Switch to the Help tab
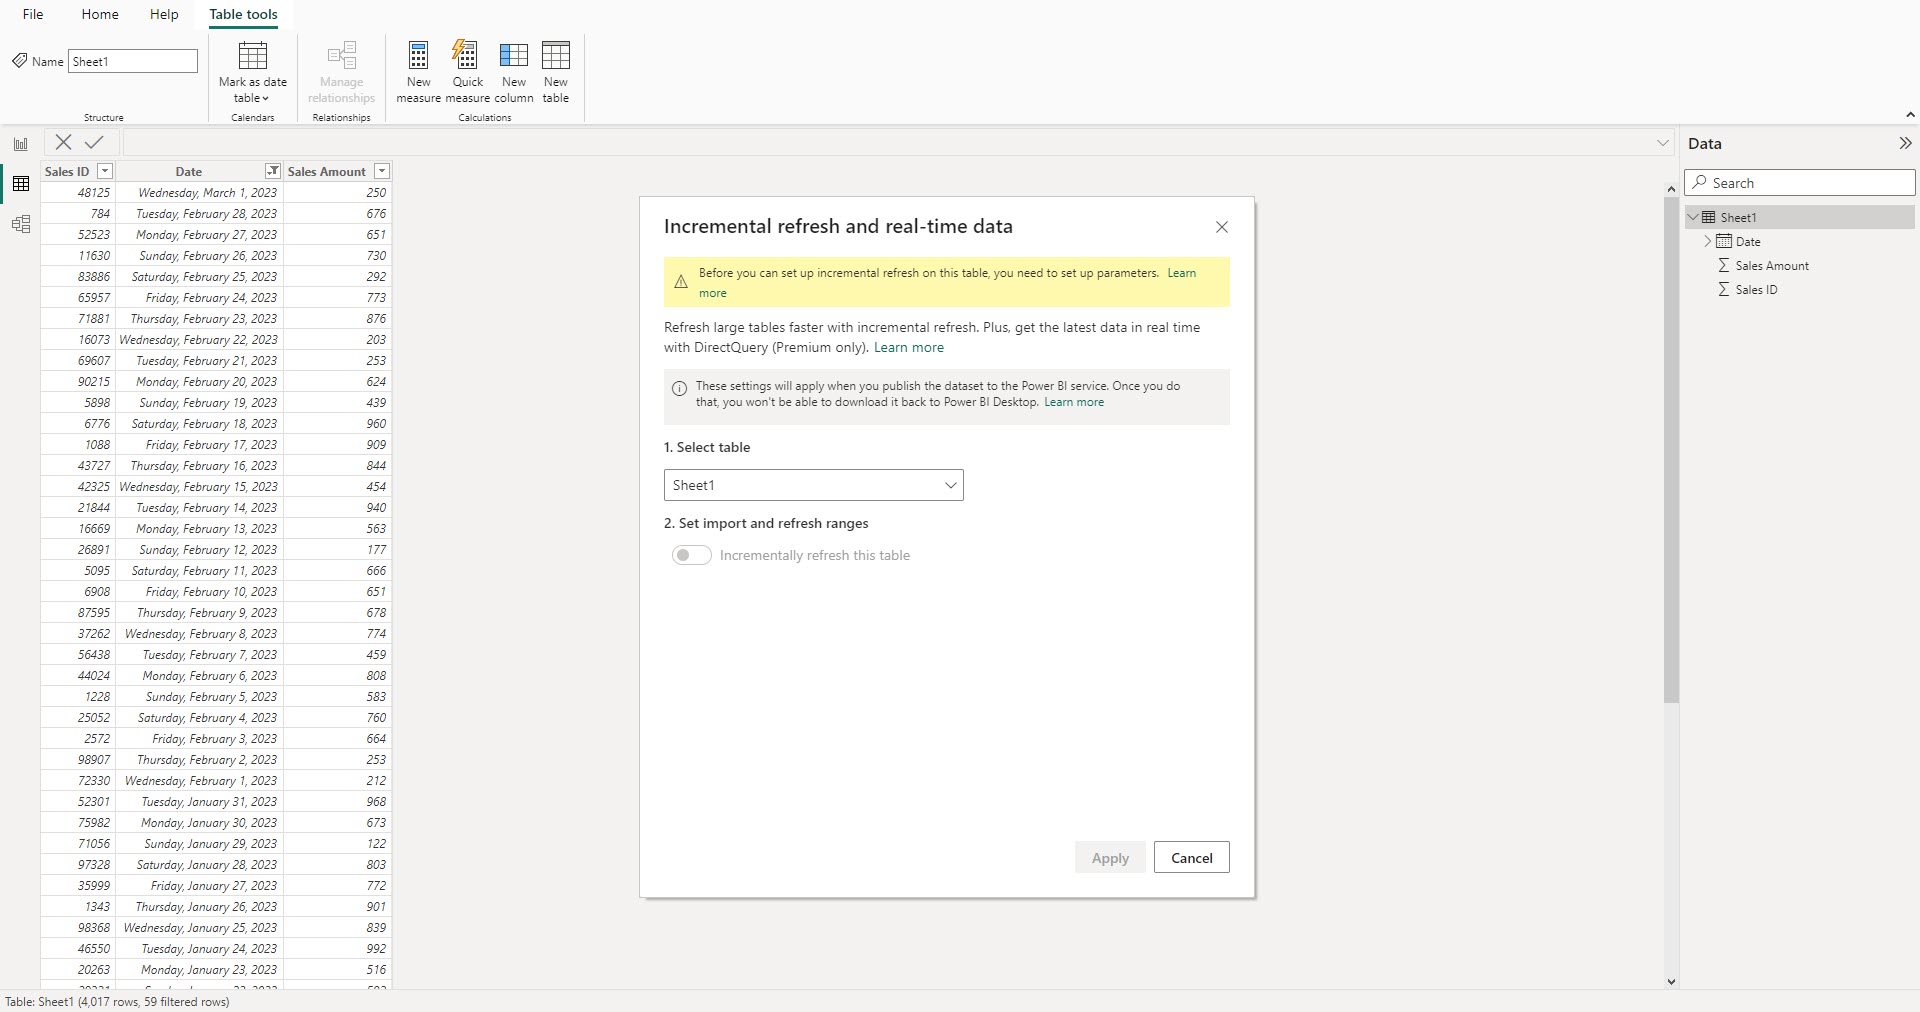 click(x=164, y=14)
